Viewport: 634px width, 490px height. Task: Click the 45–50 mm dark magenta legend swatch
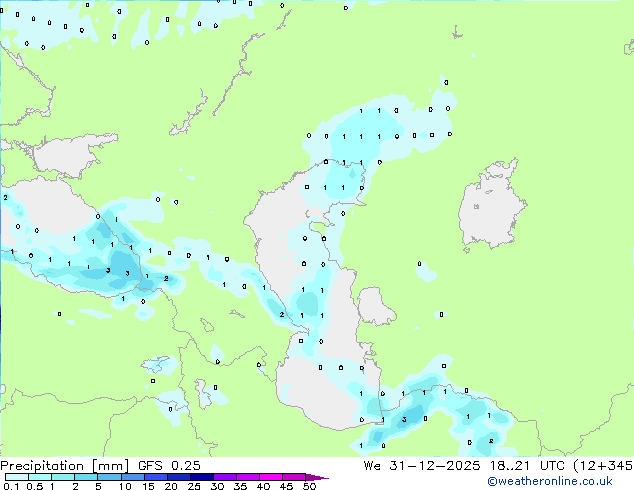294,477
